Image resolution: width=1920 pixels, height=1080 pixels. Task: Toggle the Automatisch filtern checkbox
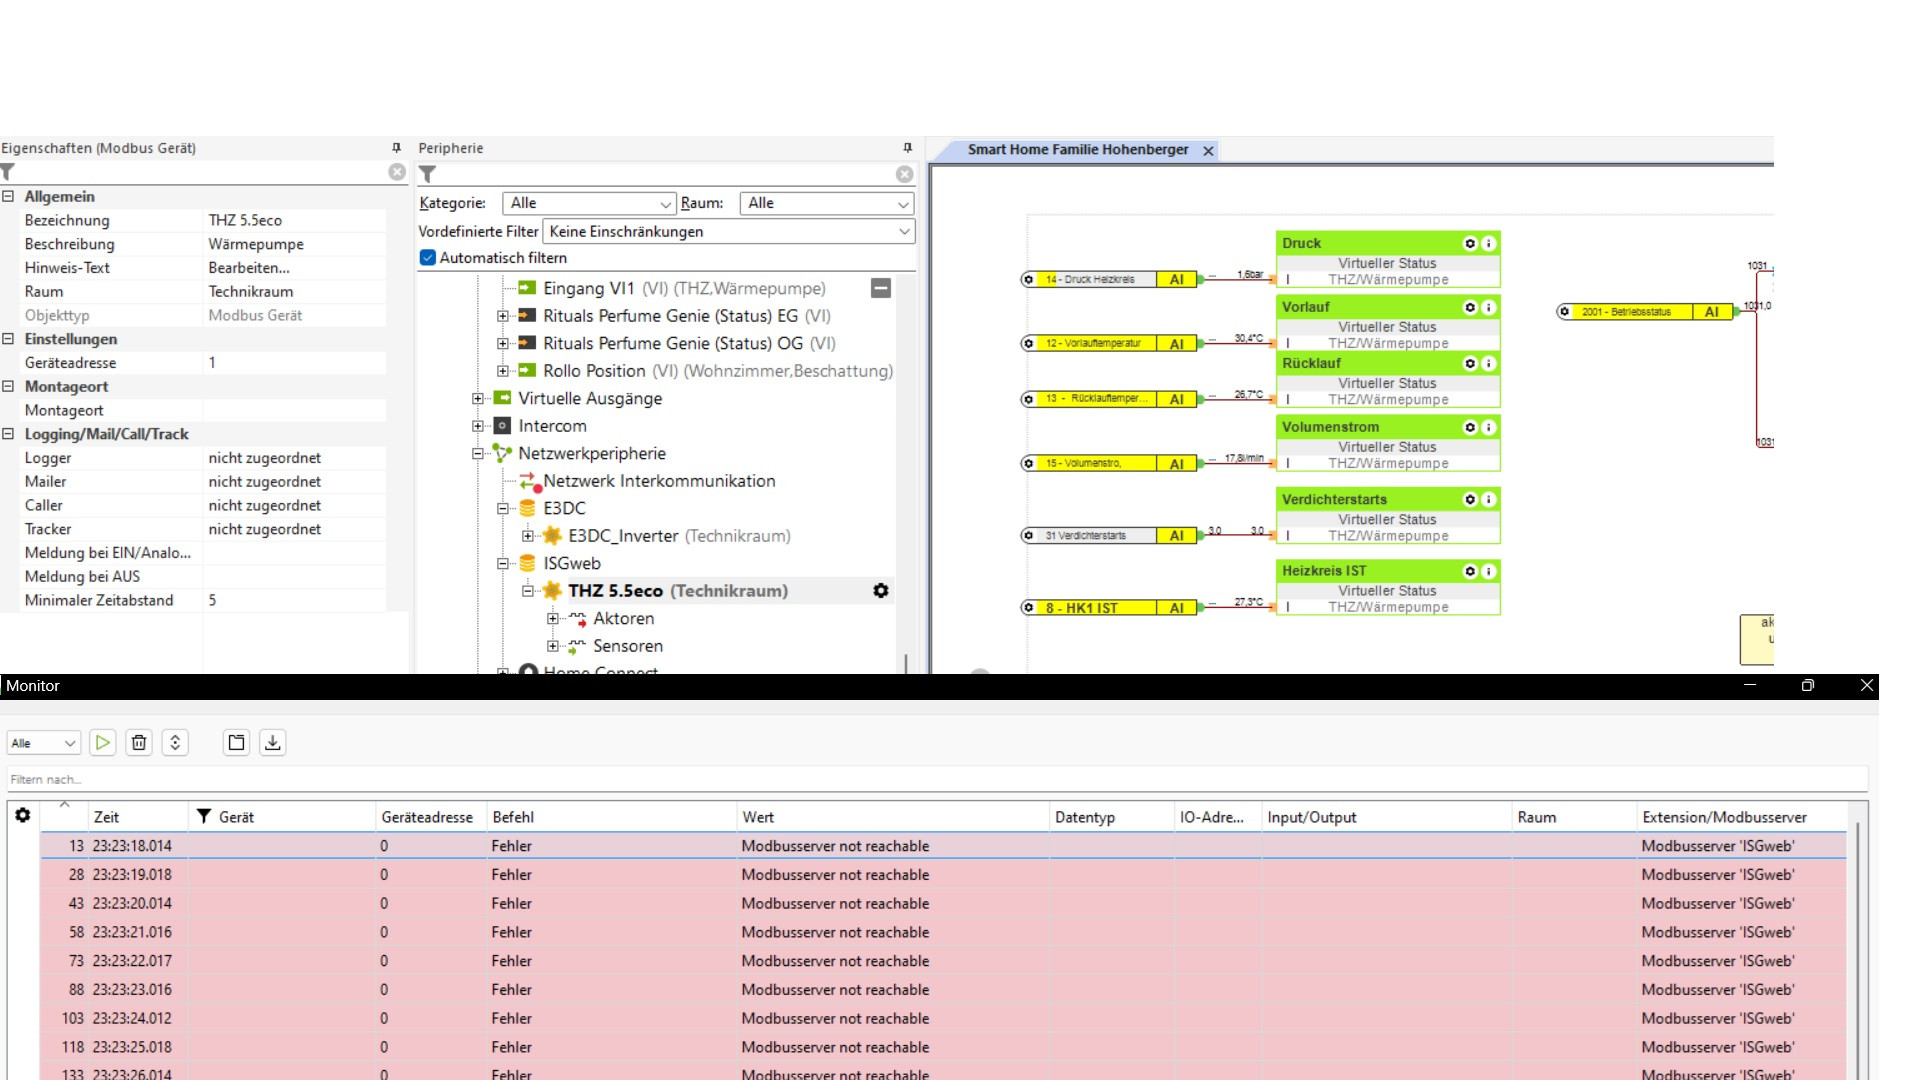pos(428,258)
